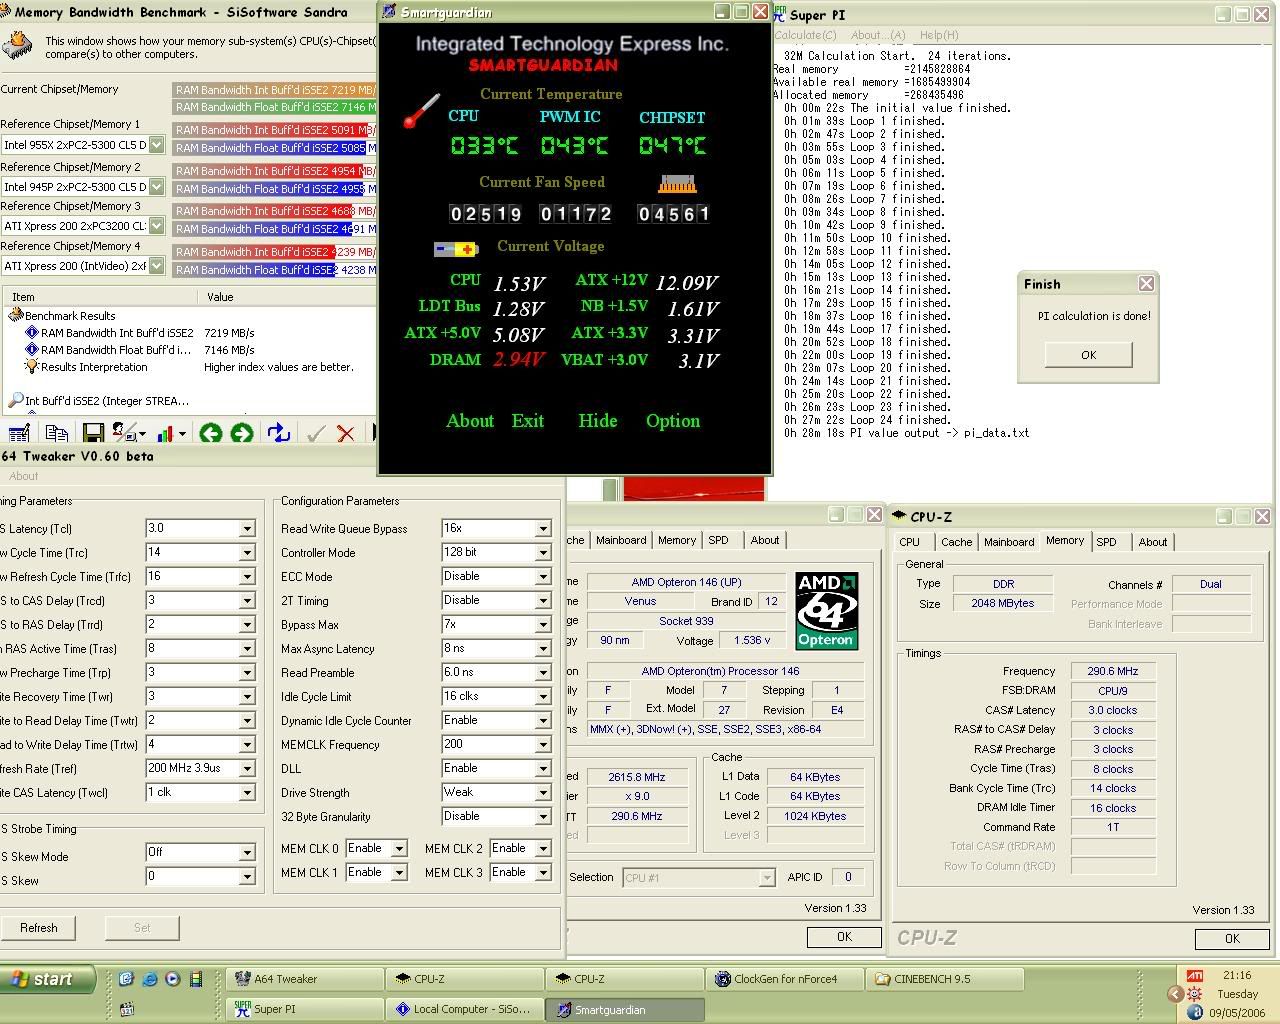Open the MEMCLK Frequency 200 dropdown
Image resolution: width=1280 pixels, height=1024 pixels.
click(543, 744)
